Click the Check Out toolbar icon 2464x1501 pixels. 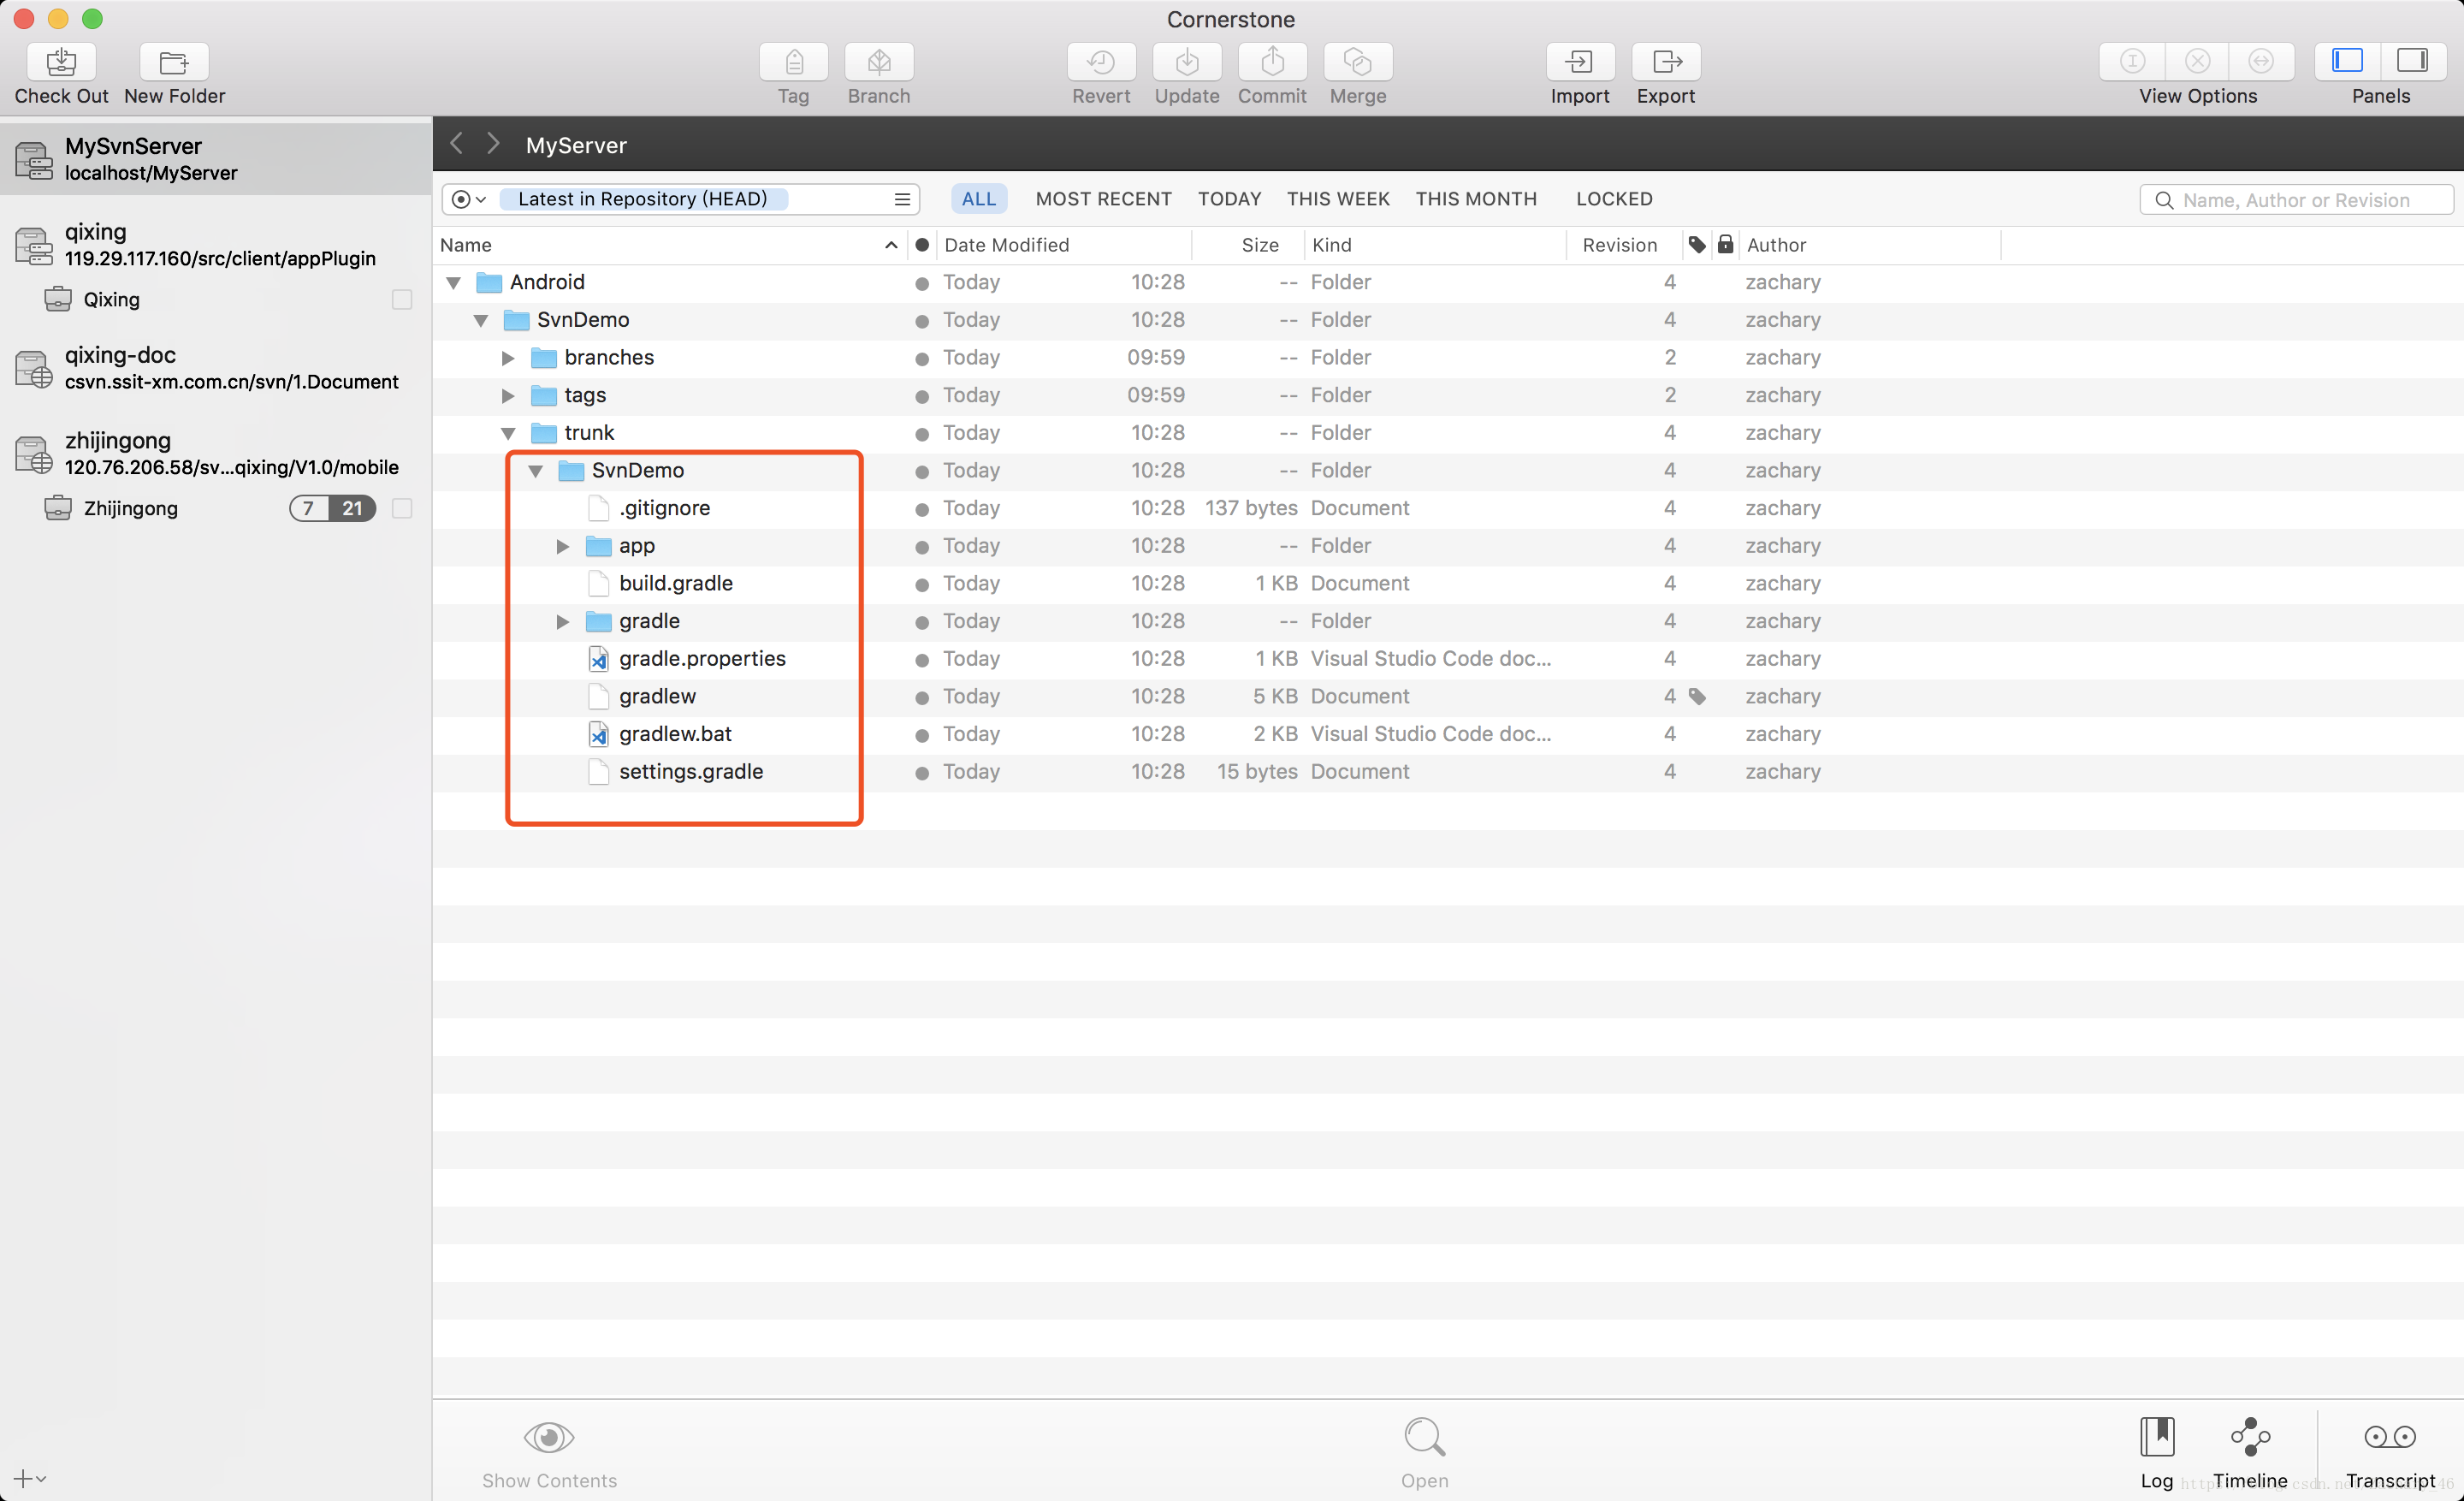pyautogui.click(x=61, y=62)
